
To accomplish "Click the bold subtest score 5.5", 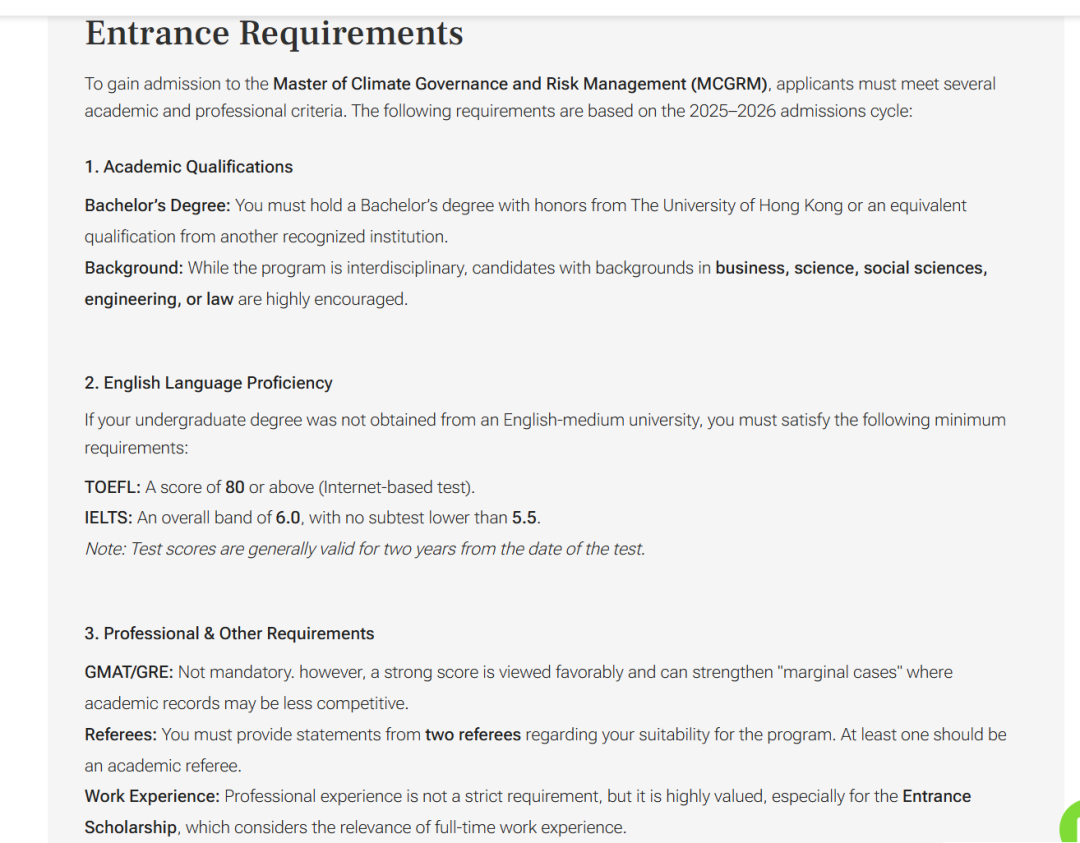I will [x=526, y=518].
